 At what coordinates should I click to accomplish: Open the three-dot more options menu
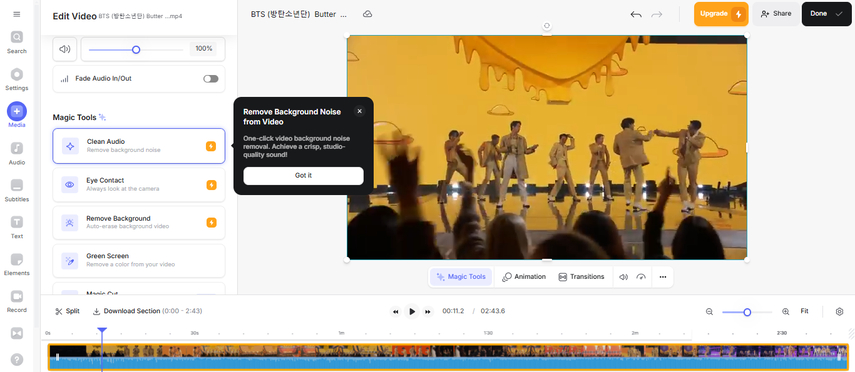[663, 277]
